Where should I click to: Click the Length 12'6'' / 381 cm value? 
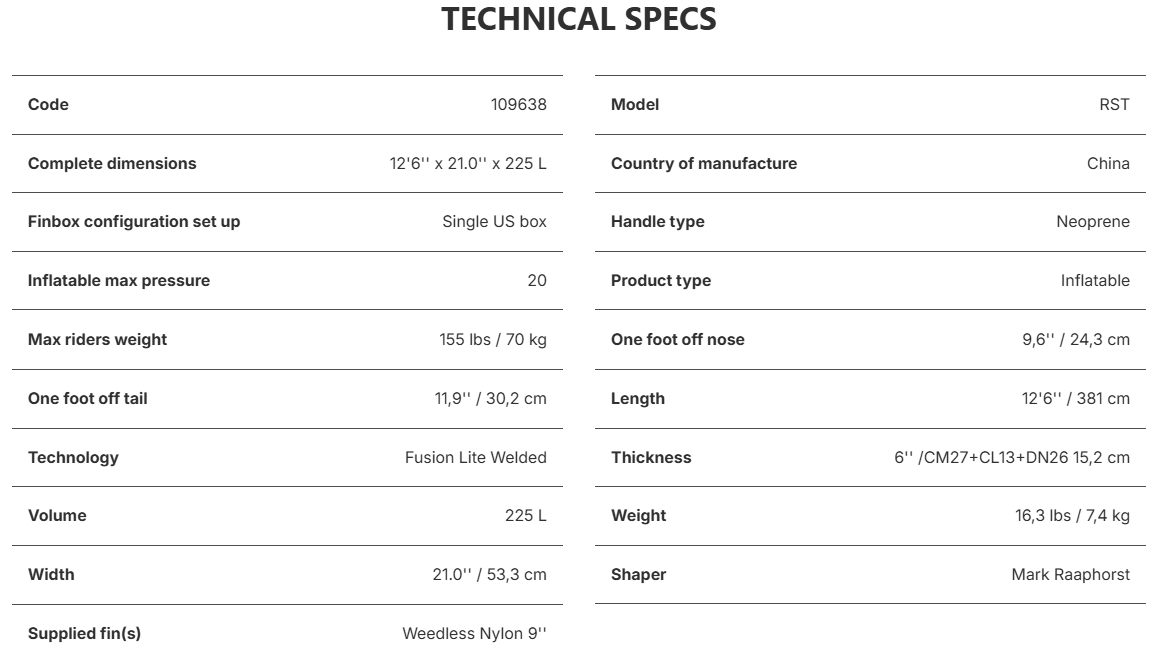click(1076, 398)
